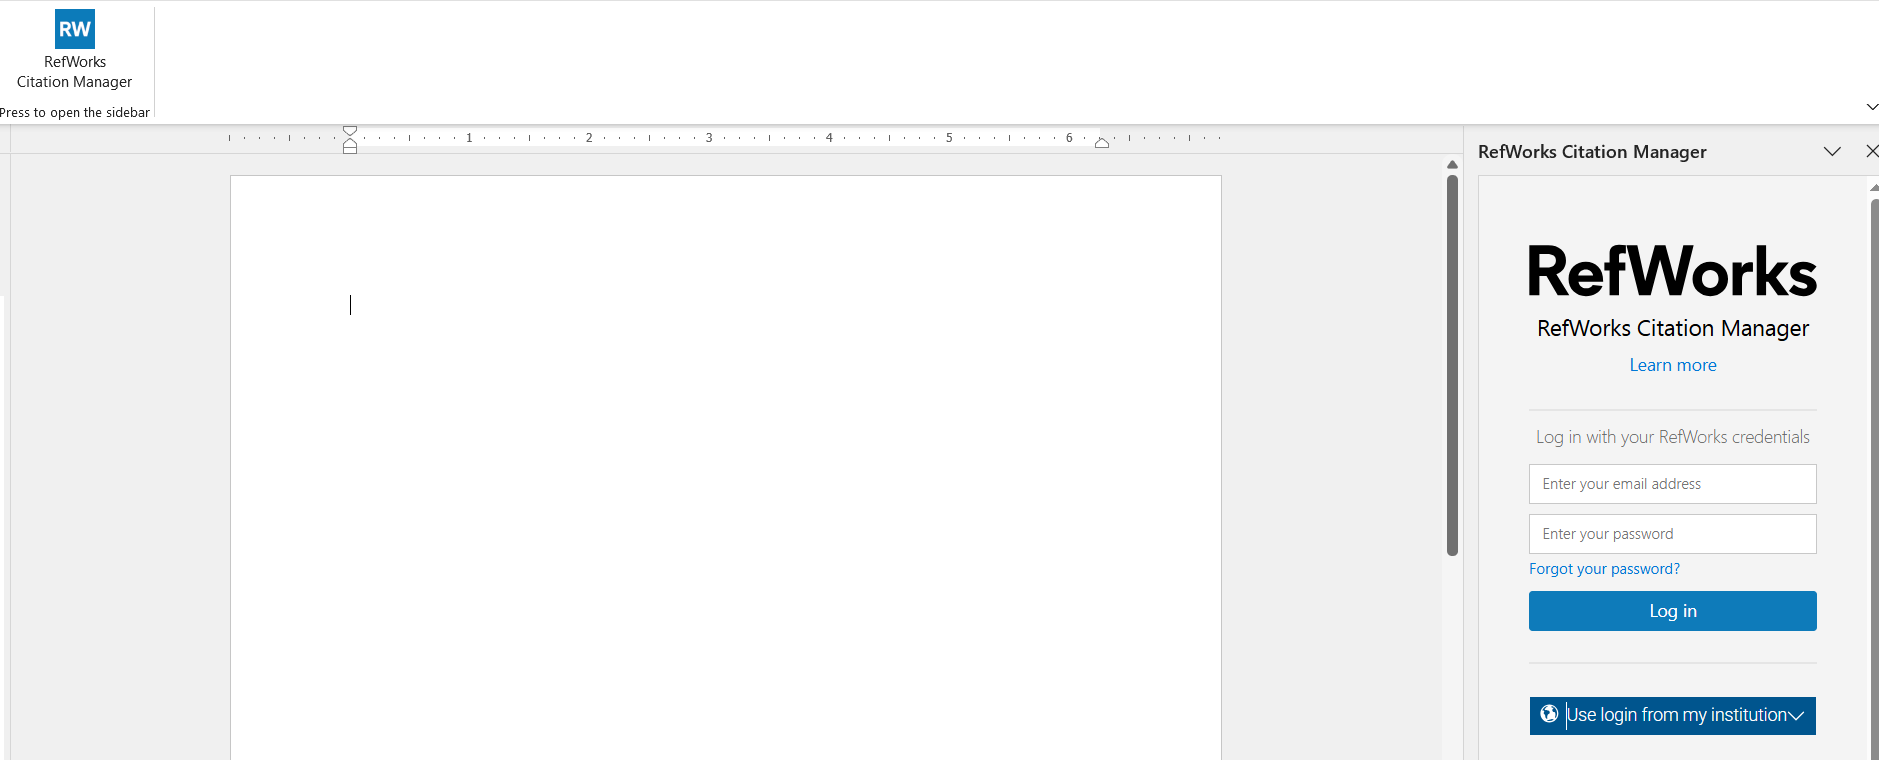This screenshot has height=760, width=1879.
Task: Click the email address input field
Action: [1672, 484]
